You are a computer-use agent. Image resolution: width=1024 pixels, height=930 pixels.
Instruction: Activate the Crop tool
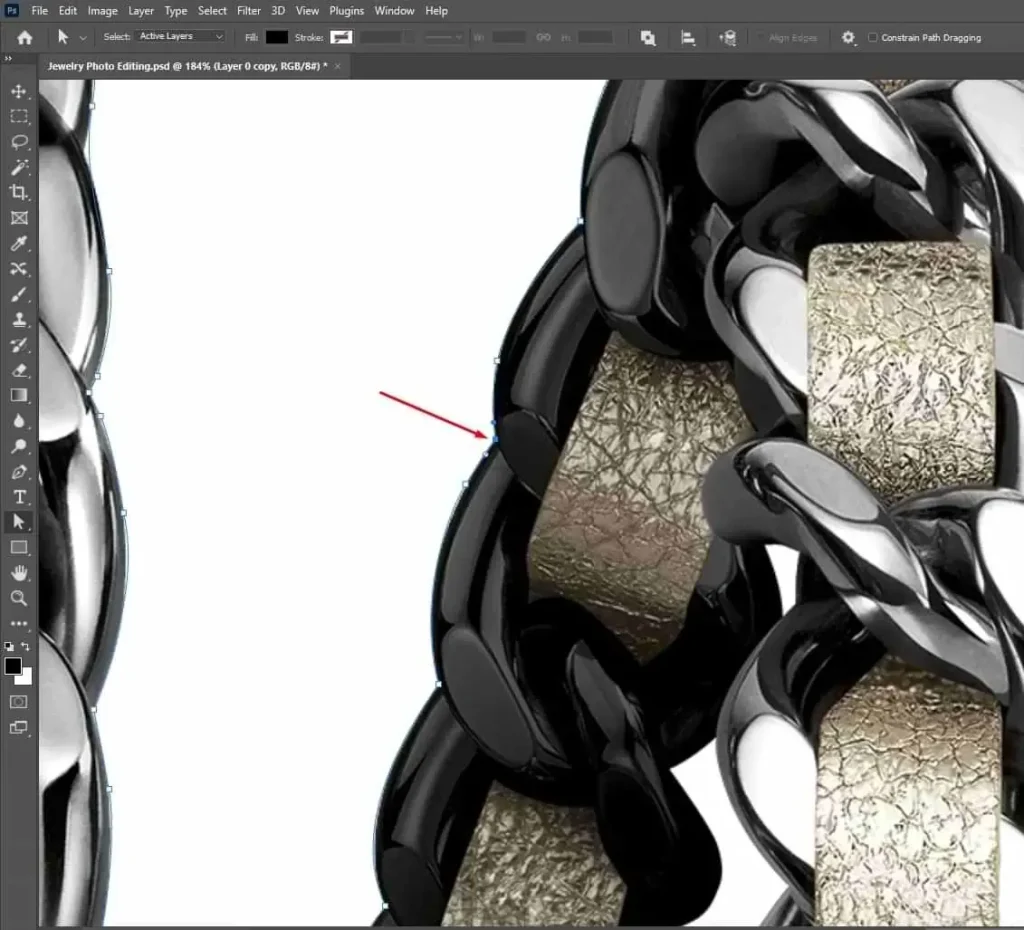[x=19, y=193]
